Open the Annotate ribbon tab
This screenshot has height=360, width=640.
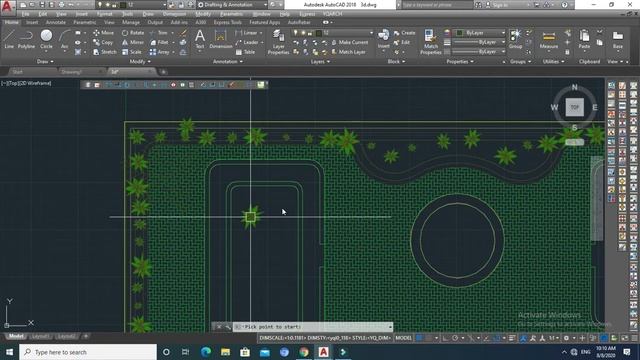click(x=56, y=22)
